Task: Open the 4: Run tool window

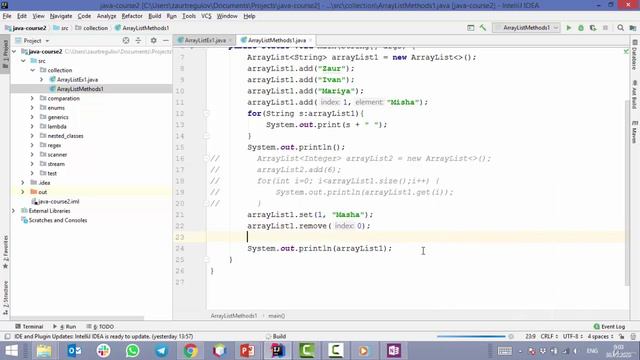Action: (64, 327)
